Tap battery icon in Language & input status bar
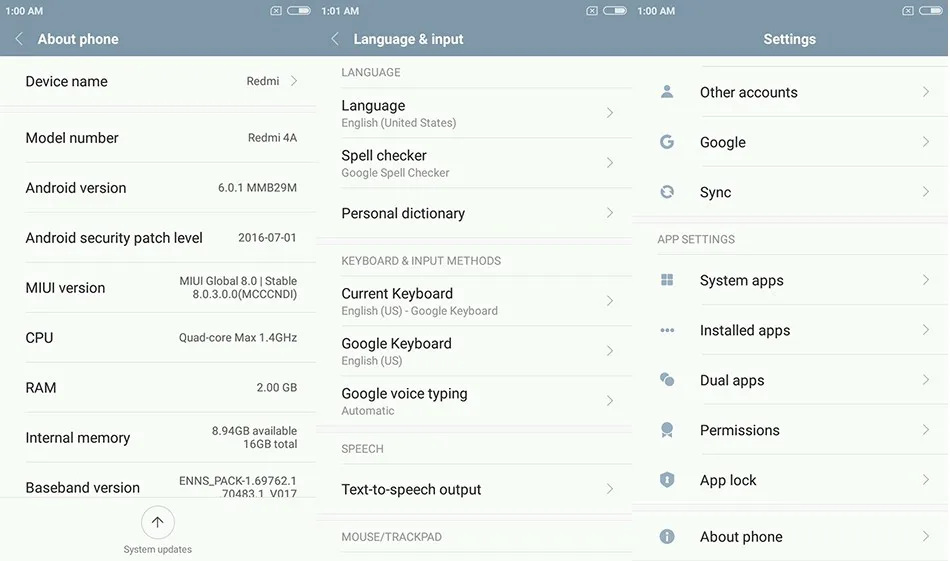The width and height of the screenshot is (950, 561). coord(615,10)
